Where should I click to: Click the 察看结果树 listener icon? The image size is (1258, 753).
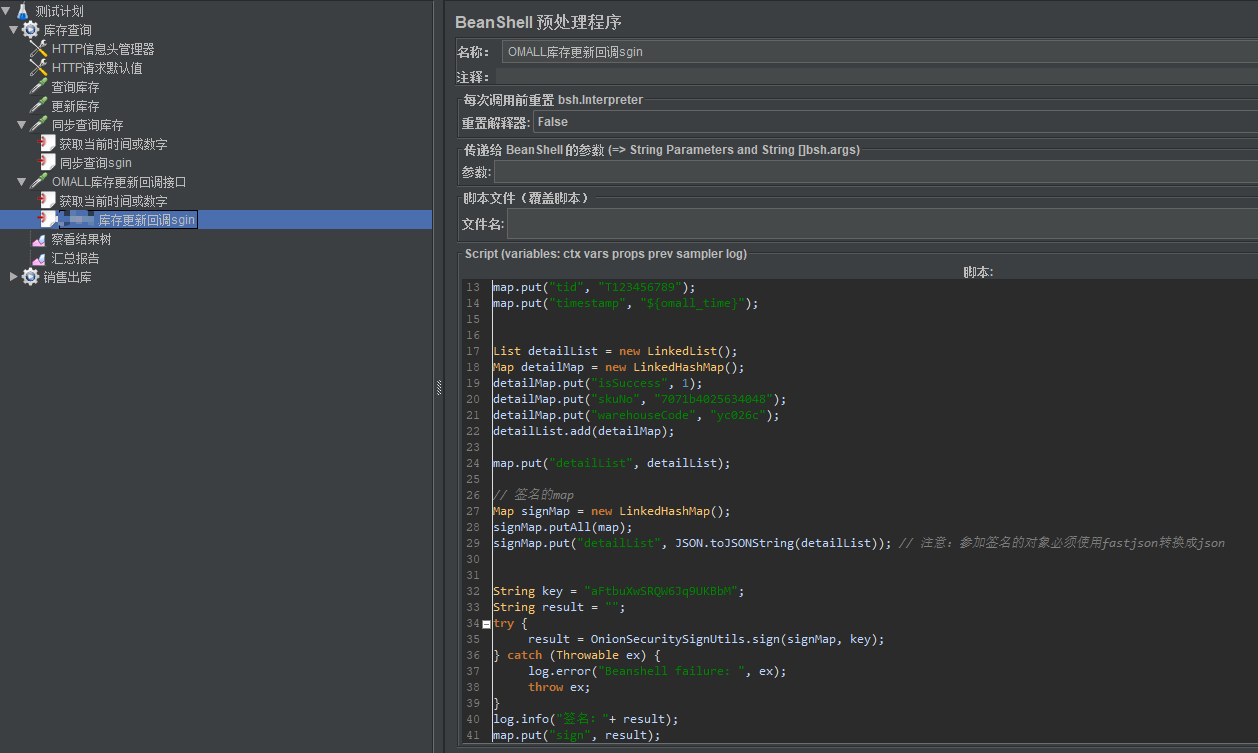click(x=38, y=239)
